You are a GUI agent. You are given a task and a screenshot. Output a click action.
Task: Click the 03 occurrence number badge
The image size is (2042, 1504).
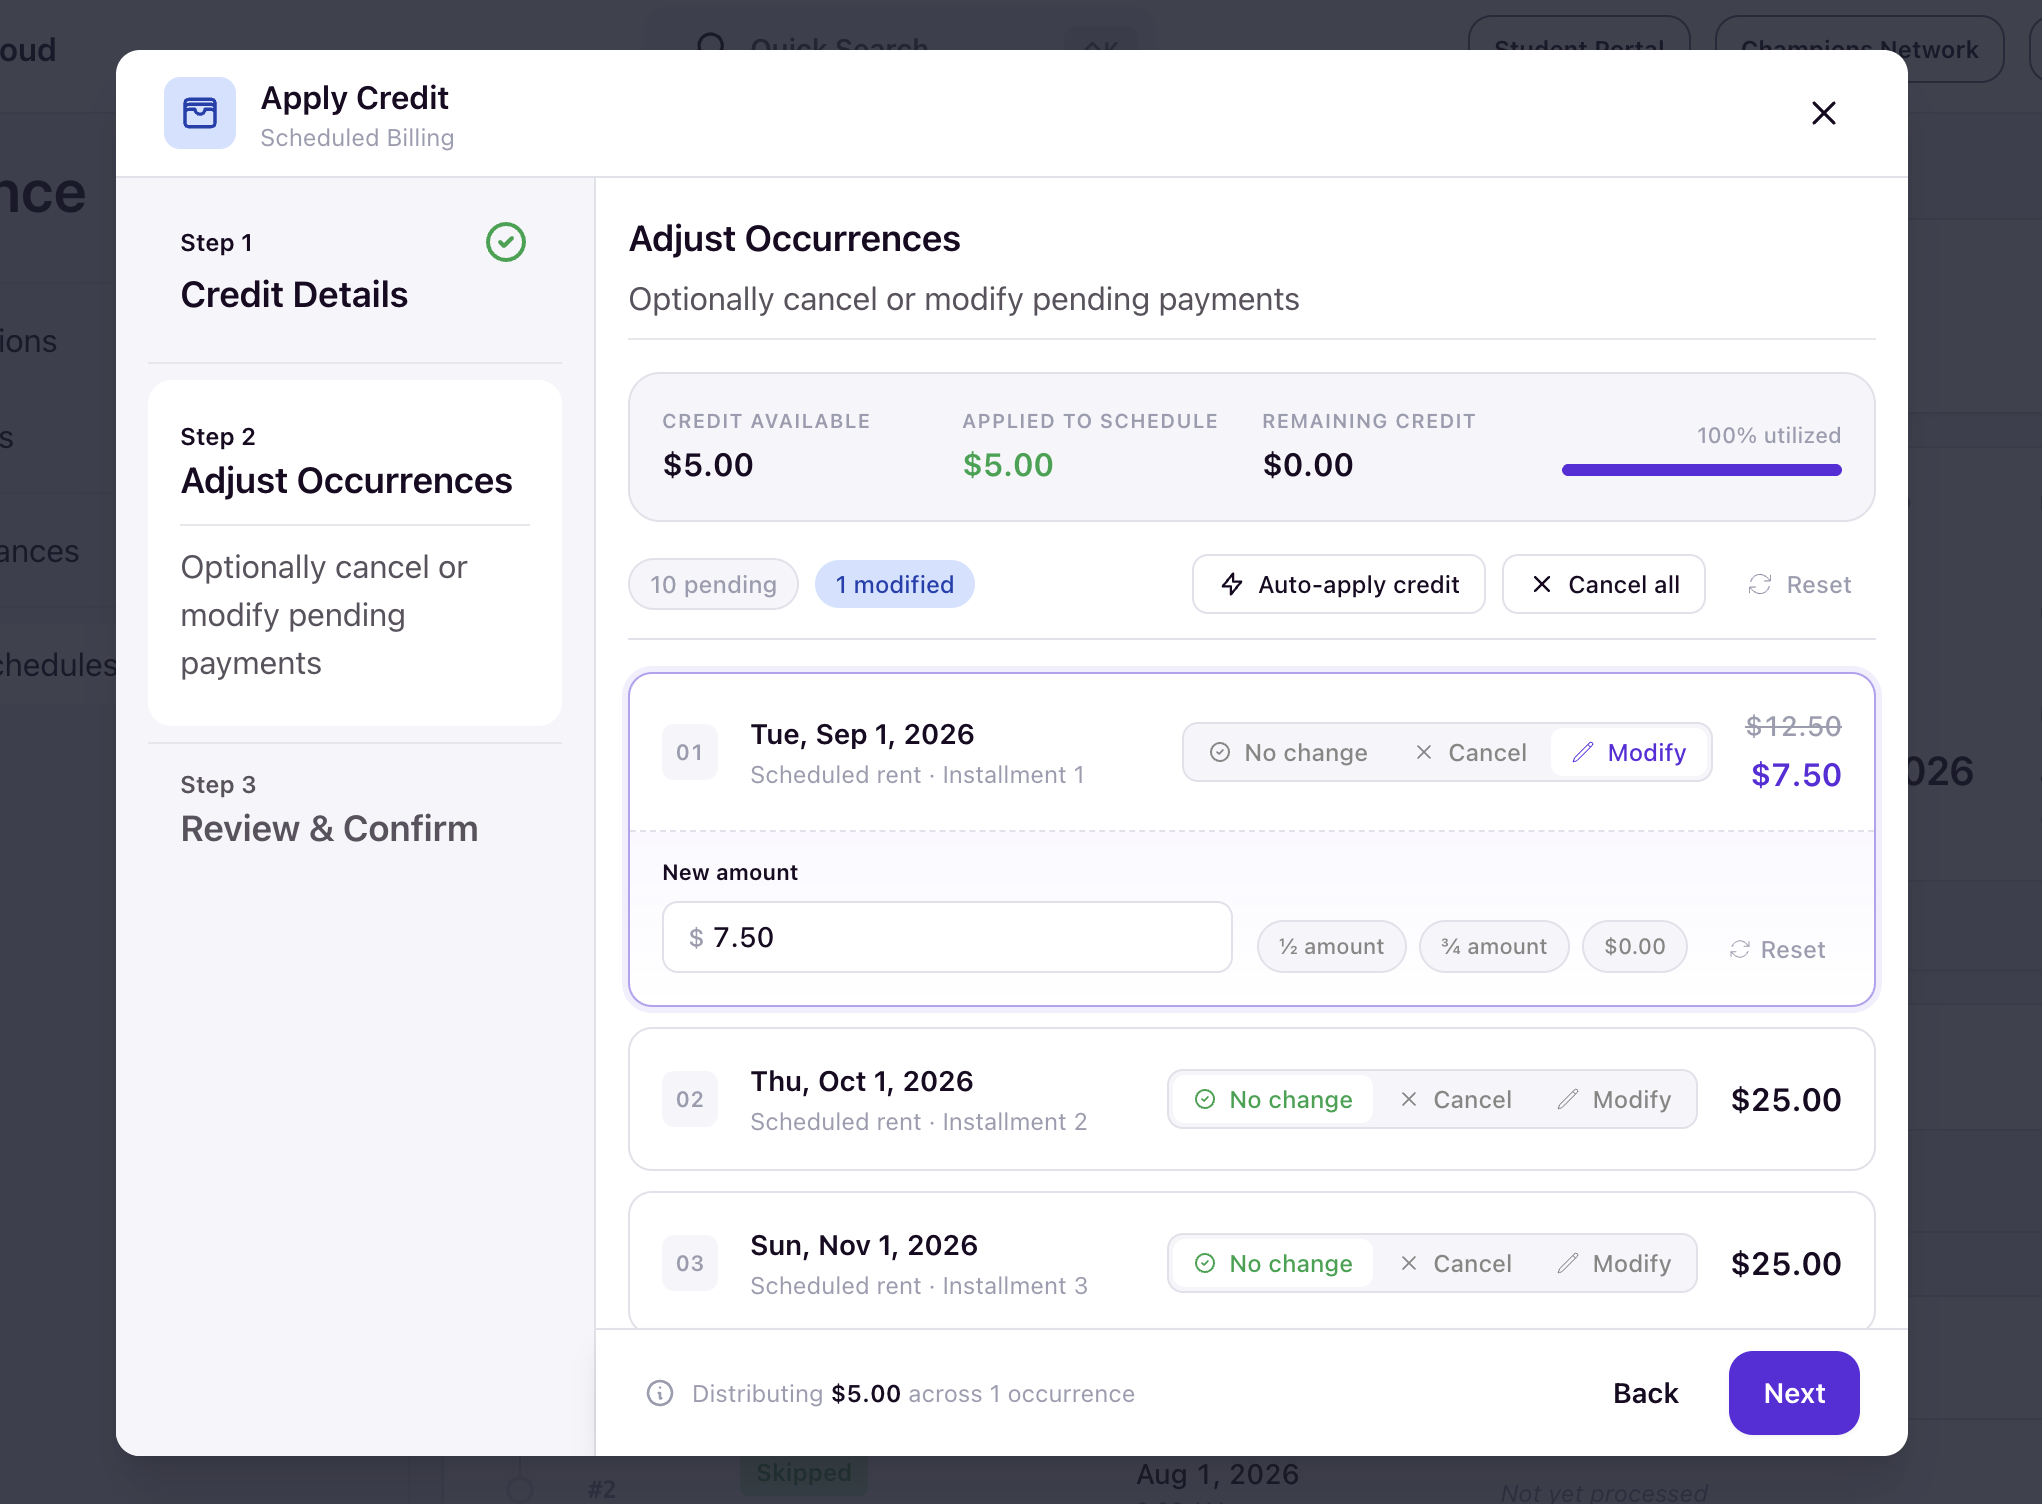(x=690, y=1263)
